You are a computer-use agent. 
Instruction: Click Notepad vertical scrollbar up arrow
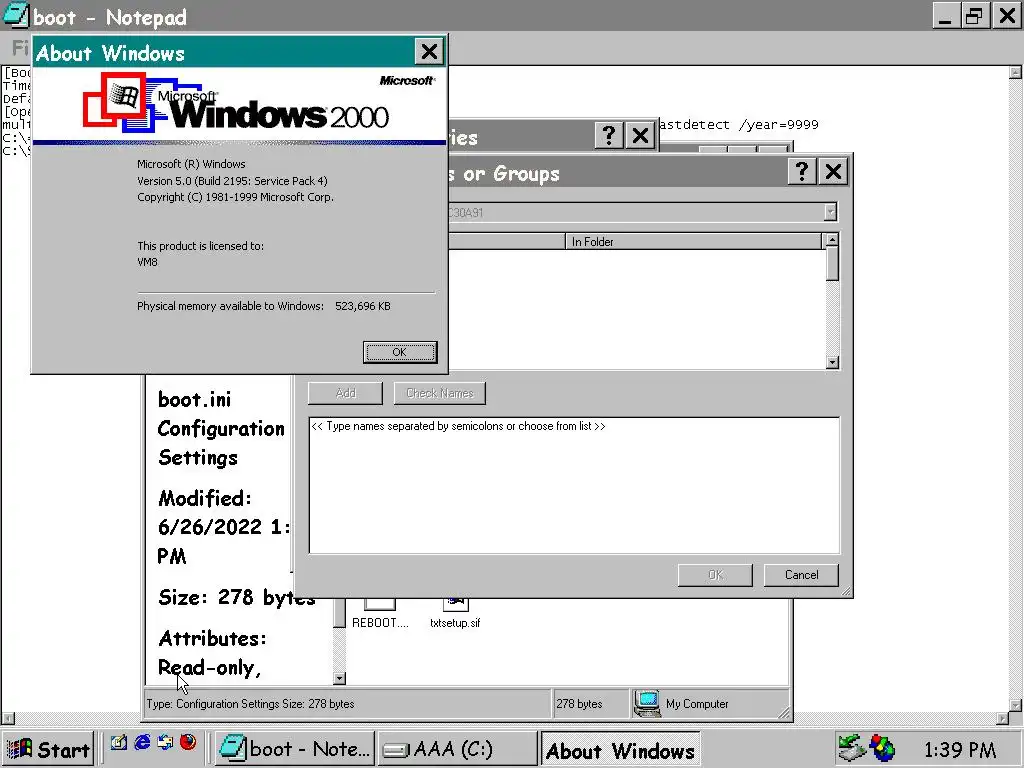click(x=1016, y=72)
